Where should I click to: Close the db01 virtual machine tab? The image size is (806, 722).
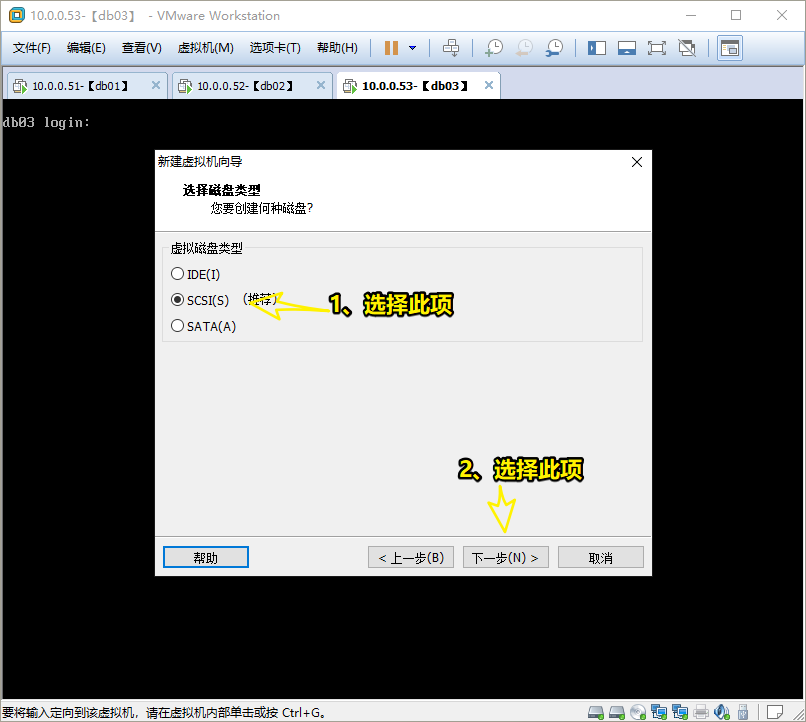[x=156, y=85]
